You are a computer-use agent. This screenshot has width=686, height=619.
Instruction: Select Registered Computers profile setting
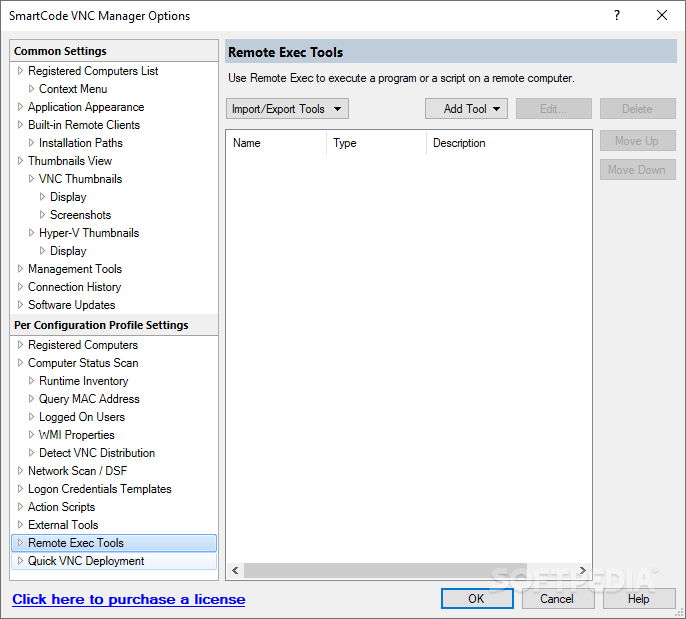83,345
